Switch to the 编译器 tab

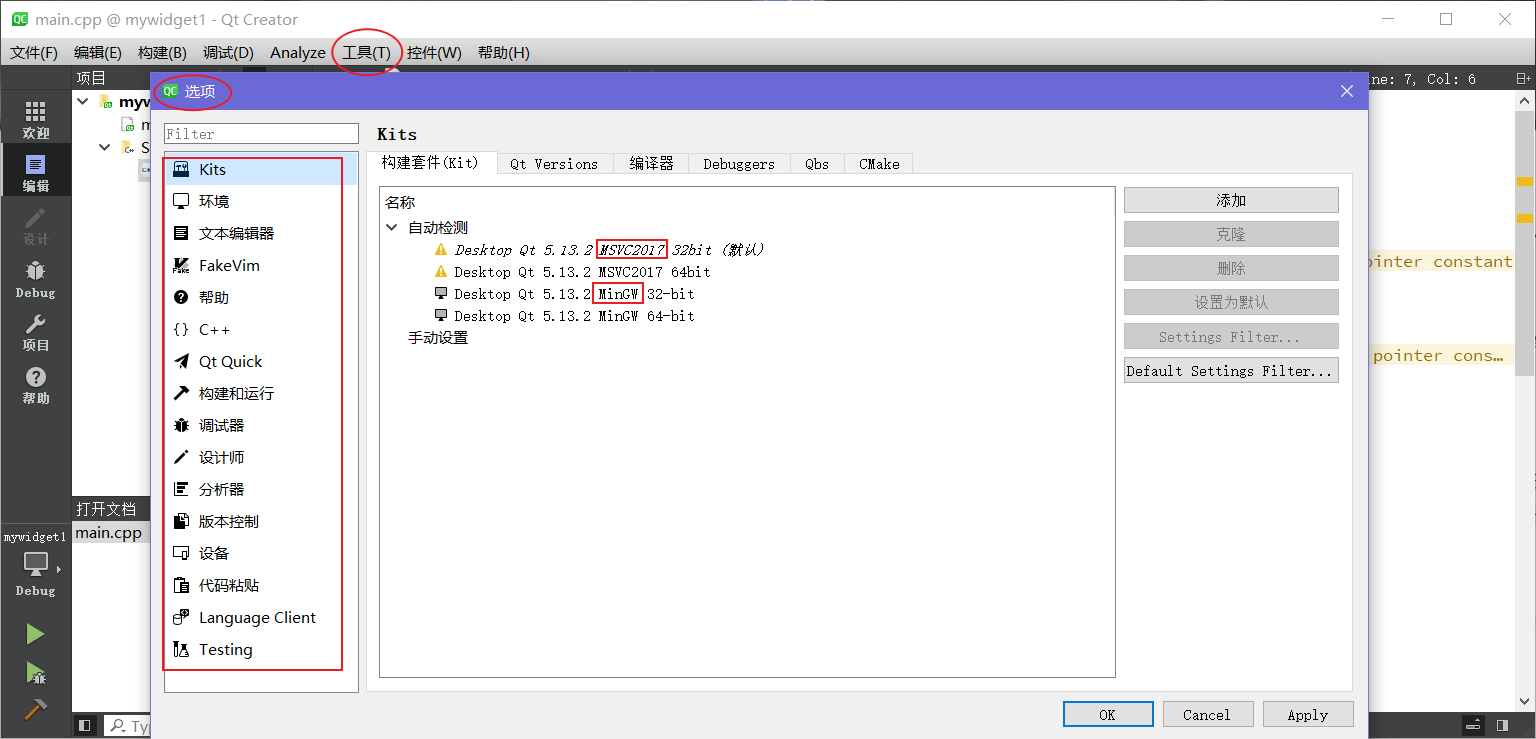(652, 164)
